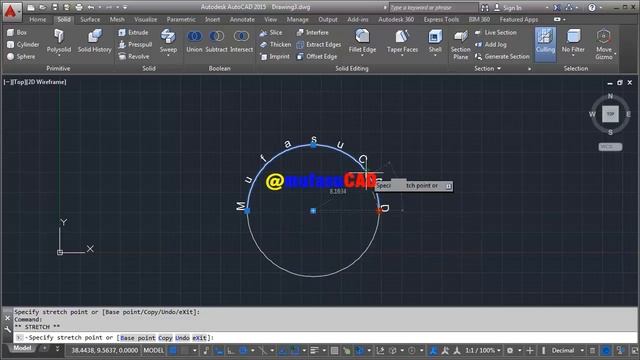Image resolution: width=640 pixels, height=360 pixels.
Task: Open the Parametric ribbon tab
Action: point(181,19)
